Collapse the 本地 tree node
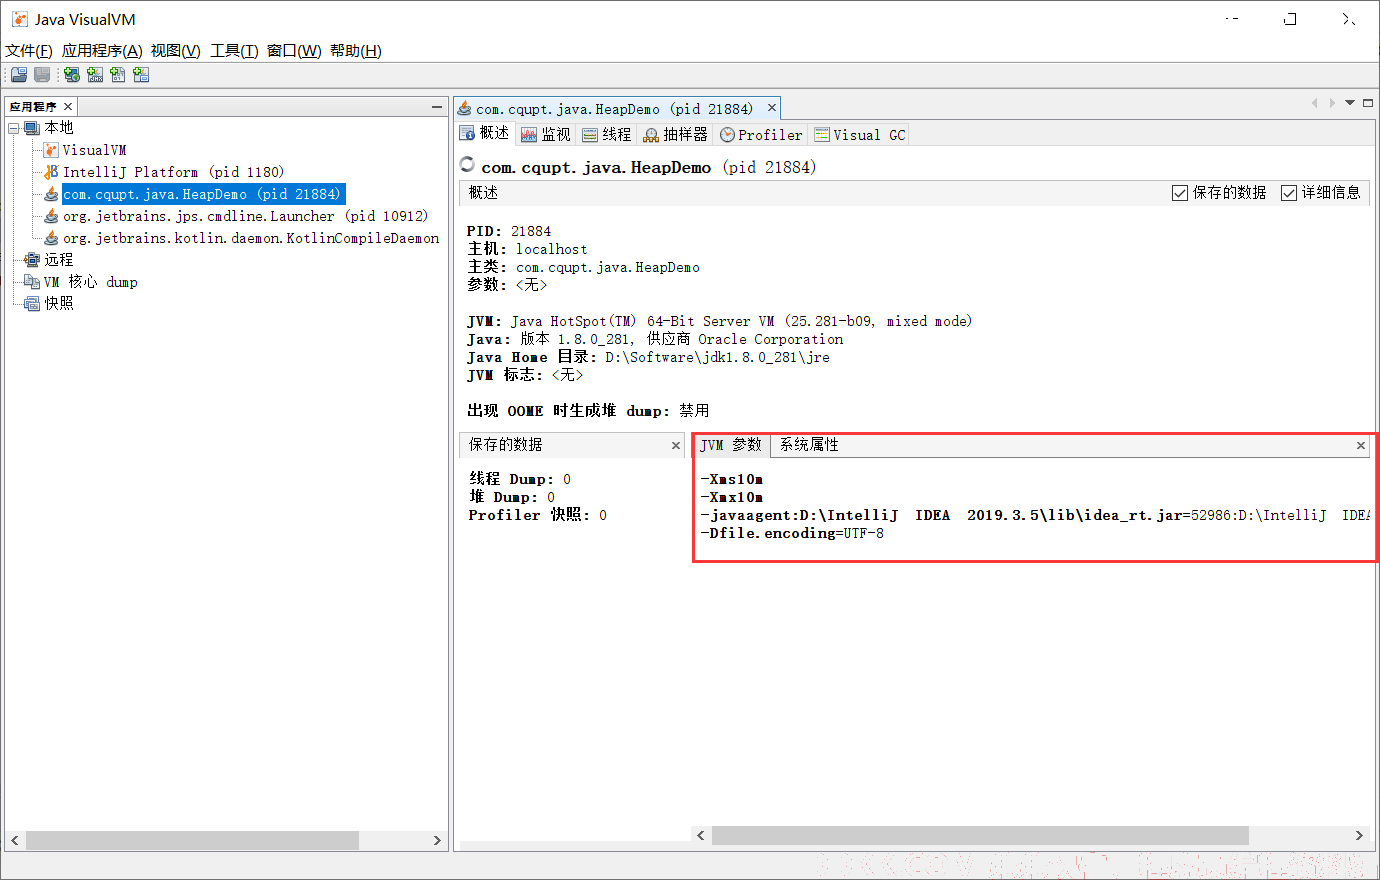This screenshot has height=880, width=1380. click(13, 128)
